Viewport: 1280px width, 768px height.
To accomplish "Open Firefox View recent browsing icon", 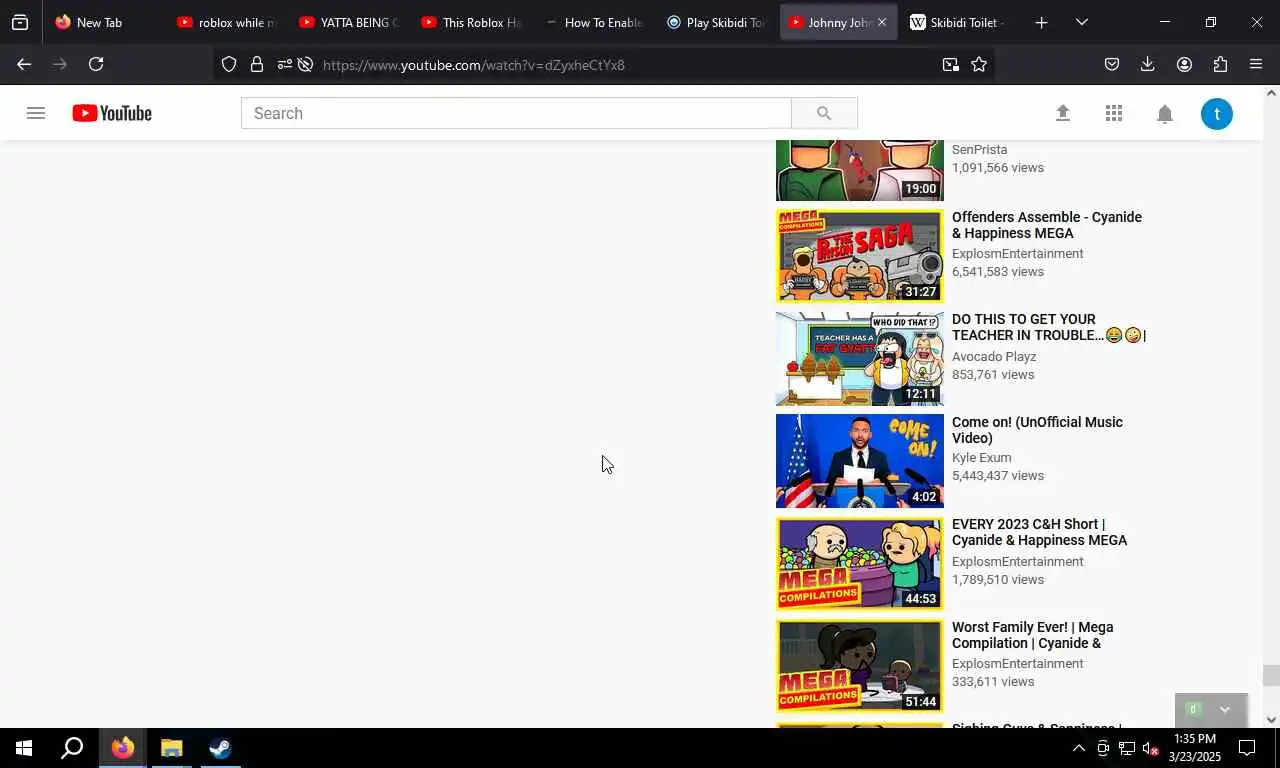I will click(20, 22).
